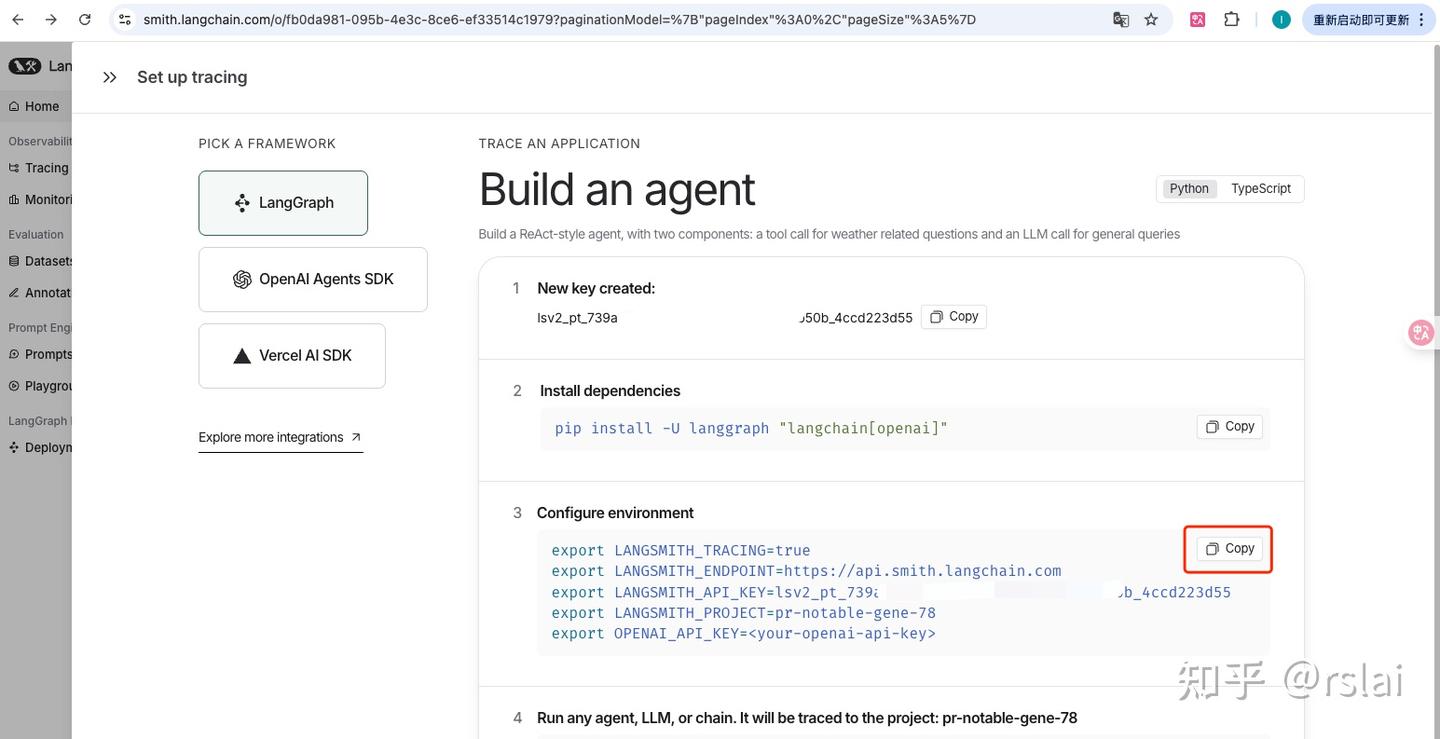The image size is (1440, 739).
Task: Collapse the Set up tracing panel
Action: [x=110, y=77]
